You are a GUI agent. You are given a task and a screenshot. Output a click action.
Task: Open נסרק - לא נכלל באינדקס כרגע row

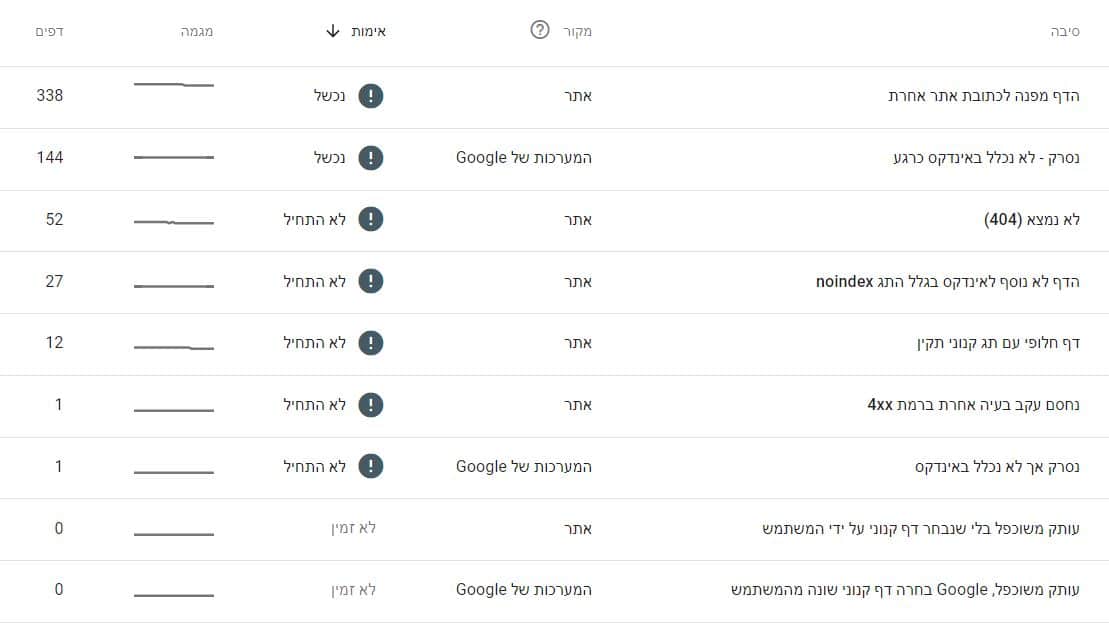pyautogui.click(x=554, y=159)
